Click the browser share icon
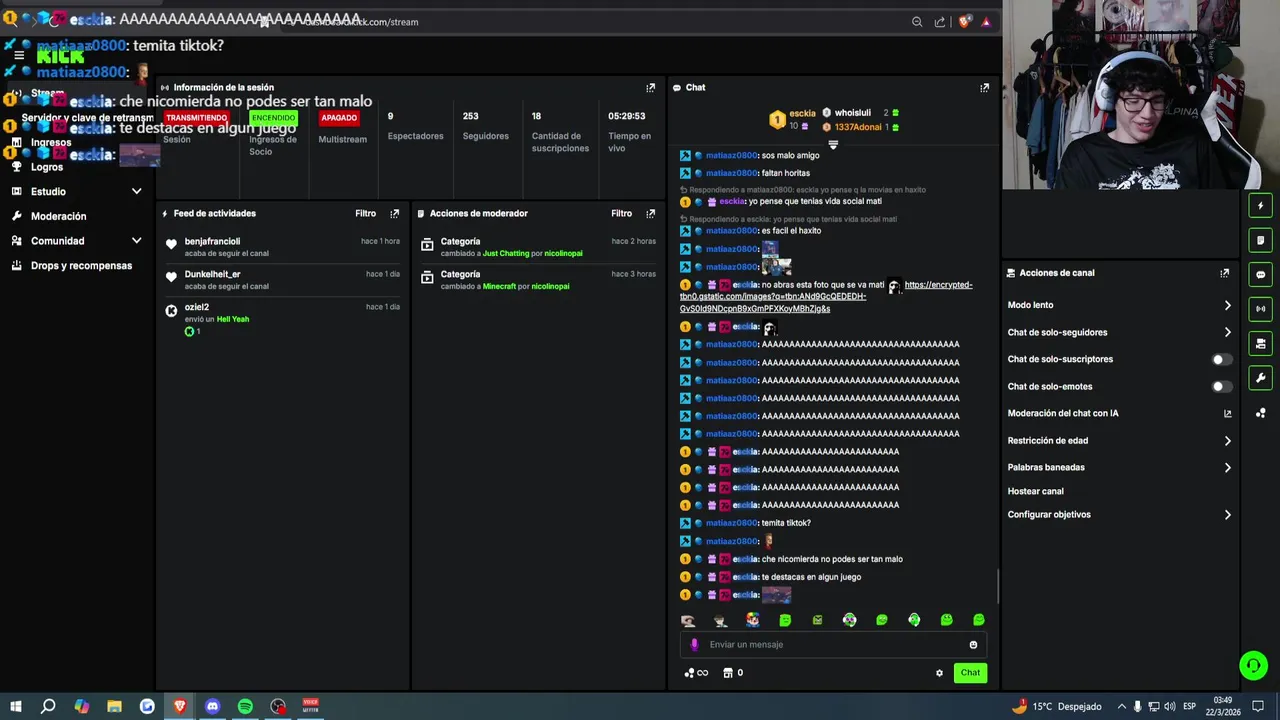The height and width of the screenshot is (720, 1280). click(x=940, y=22)
